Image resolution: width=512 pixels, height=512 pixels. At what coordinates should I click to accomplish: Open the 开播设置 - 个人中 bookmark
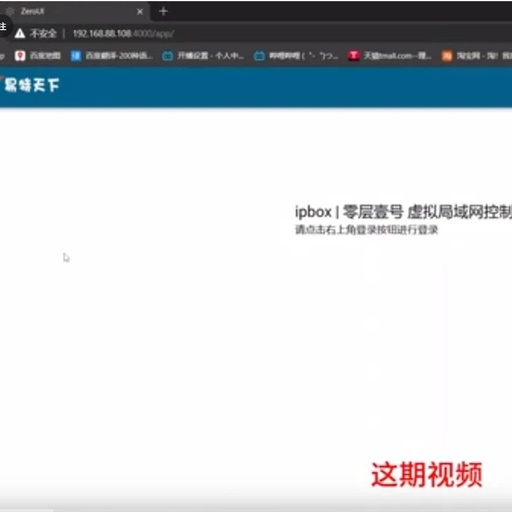point(203,56)
